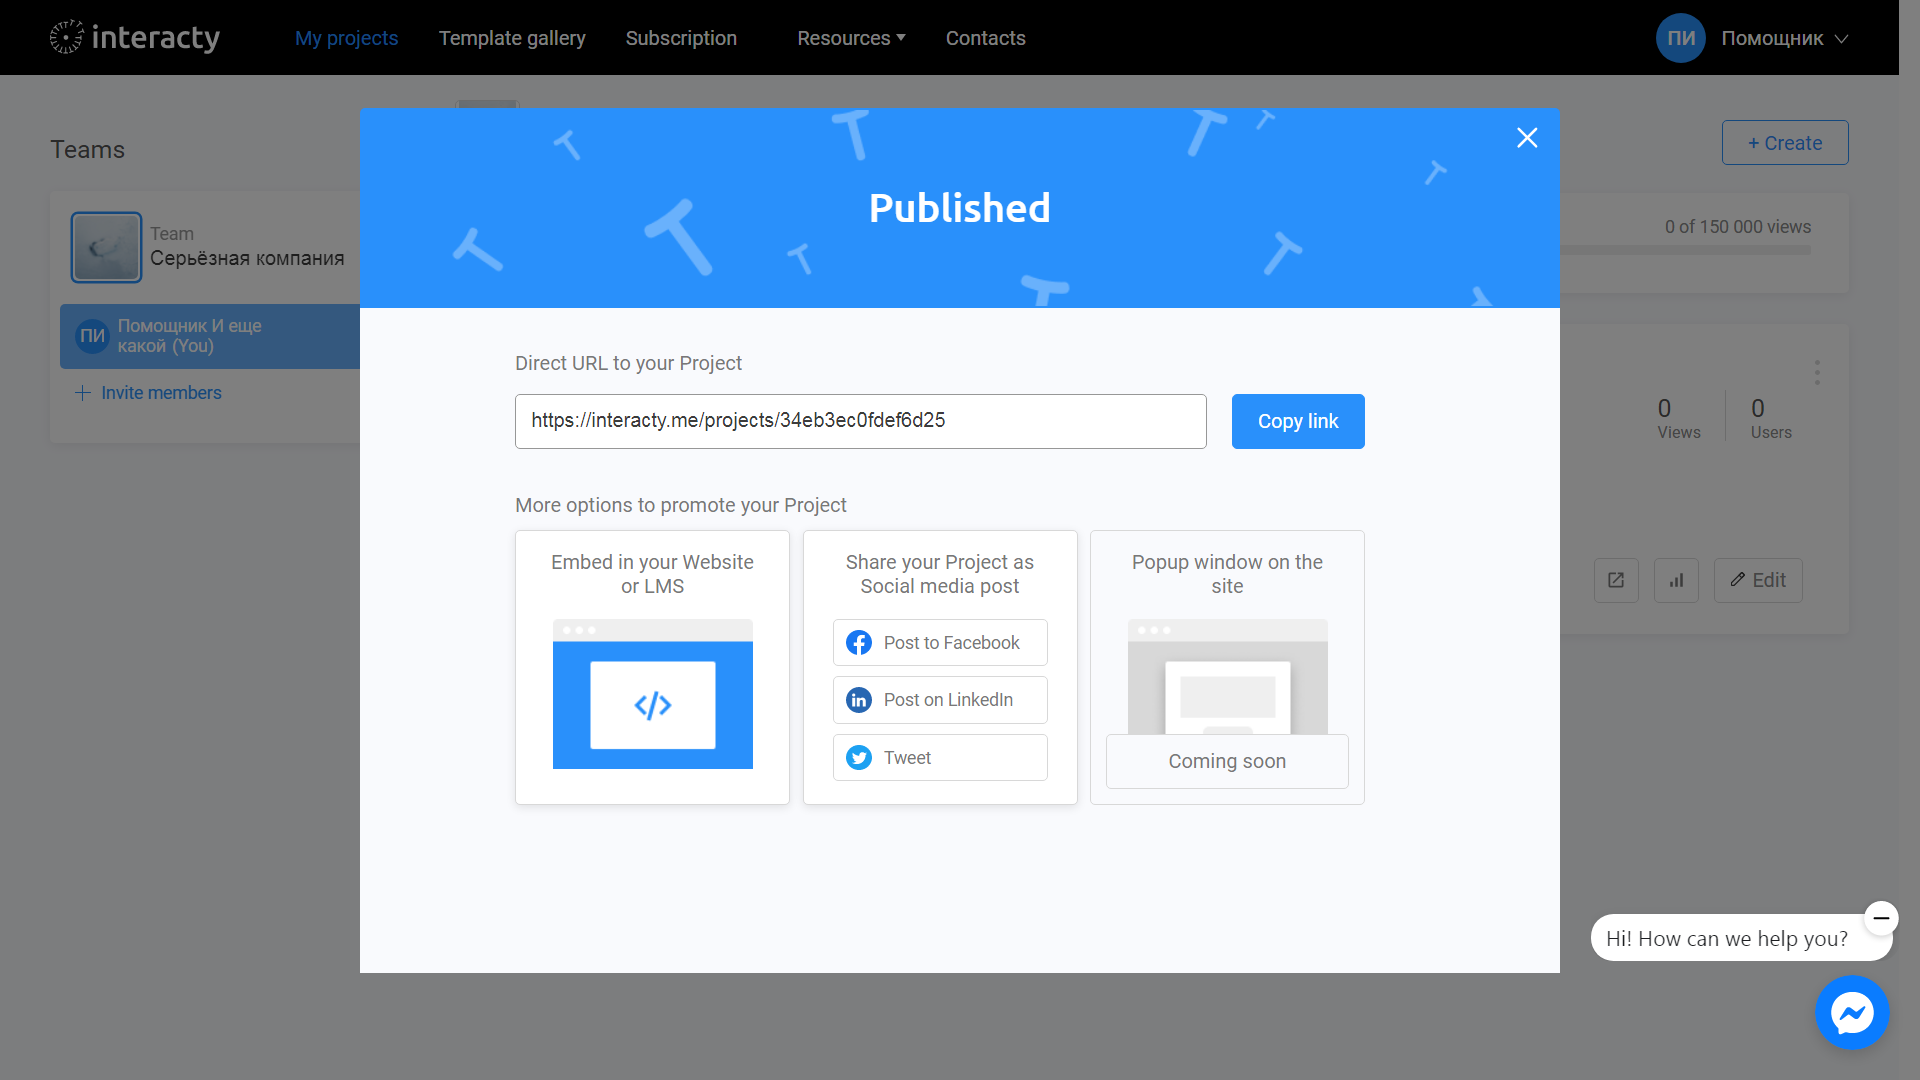Click the Edit project icon
The width and height of the screenshot is (1920, 1080).
point(1758,580)
